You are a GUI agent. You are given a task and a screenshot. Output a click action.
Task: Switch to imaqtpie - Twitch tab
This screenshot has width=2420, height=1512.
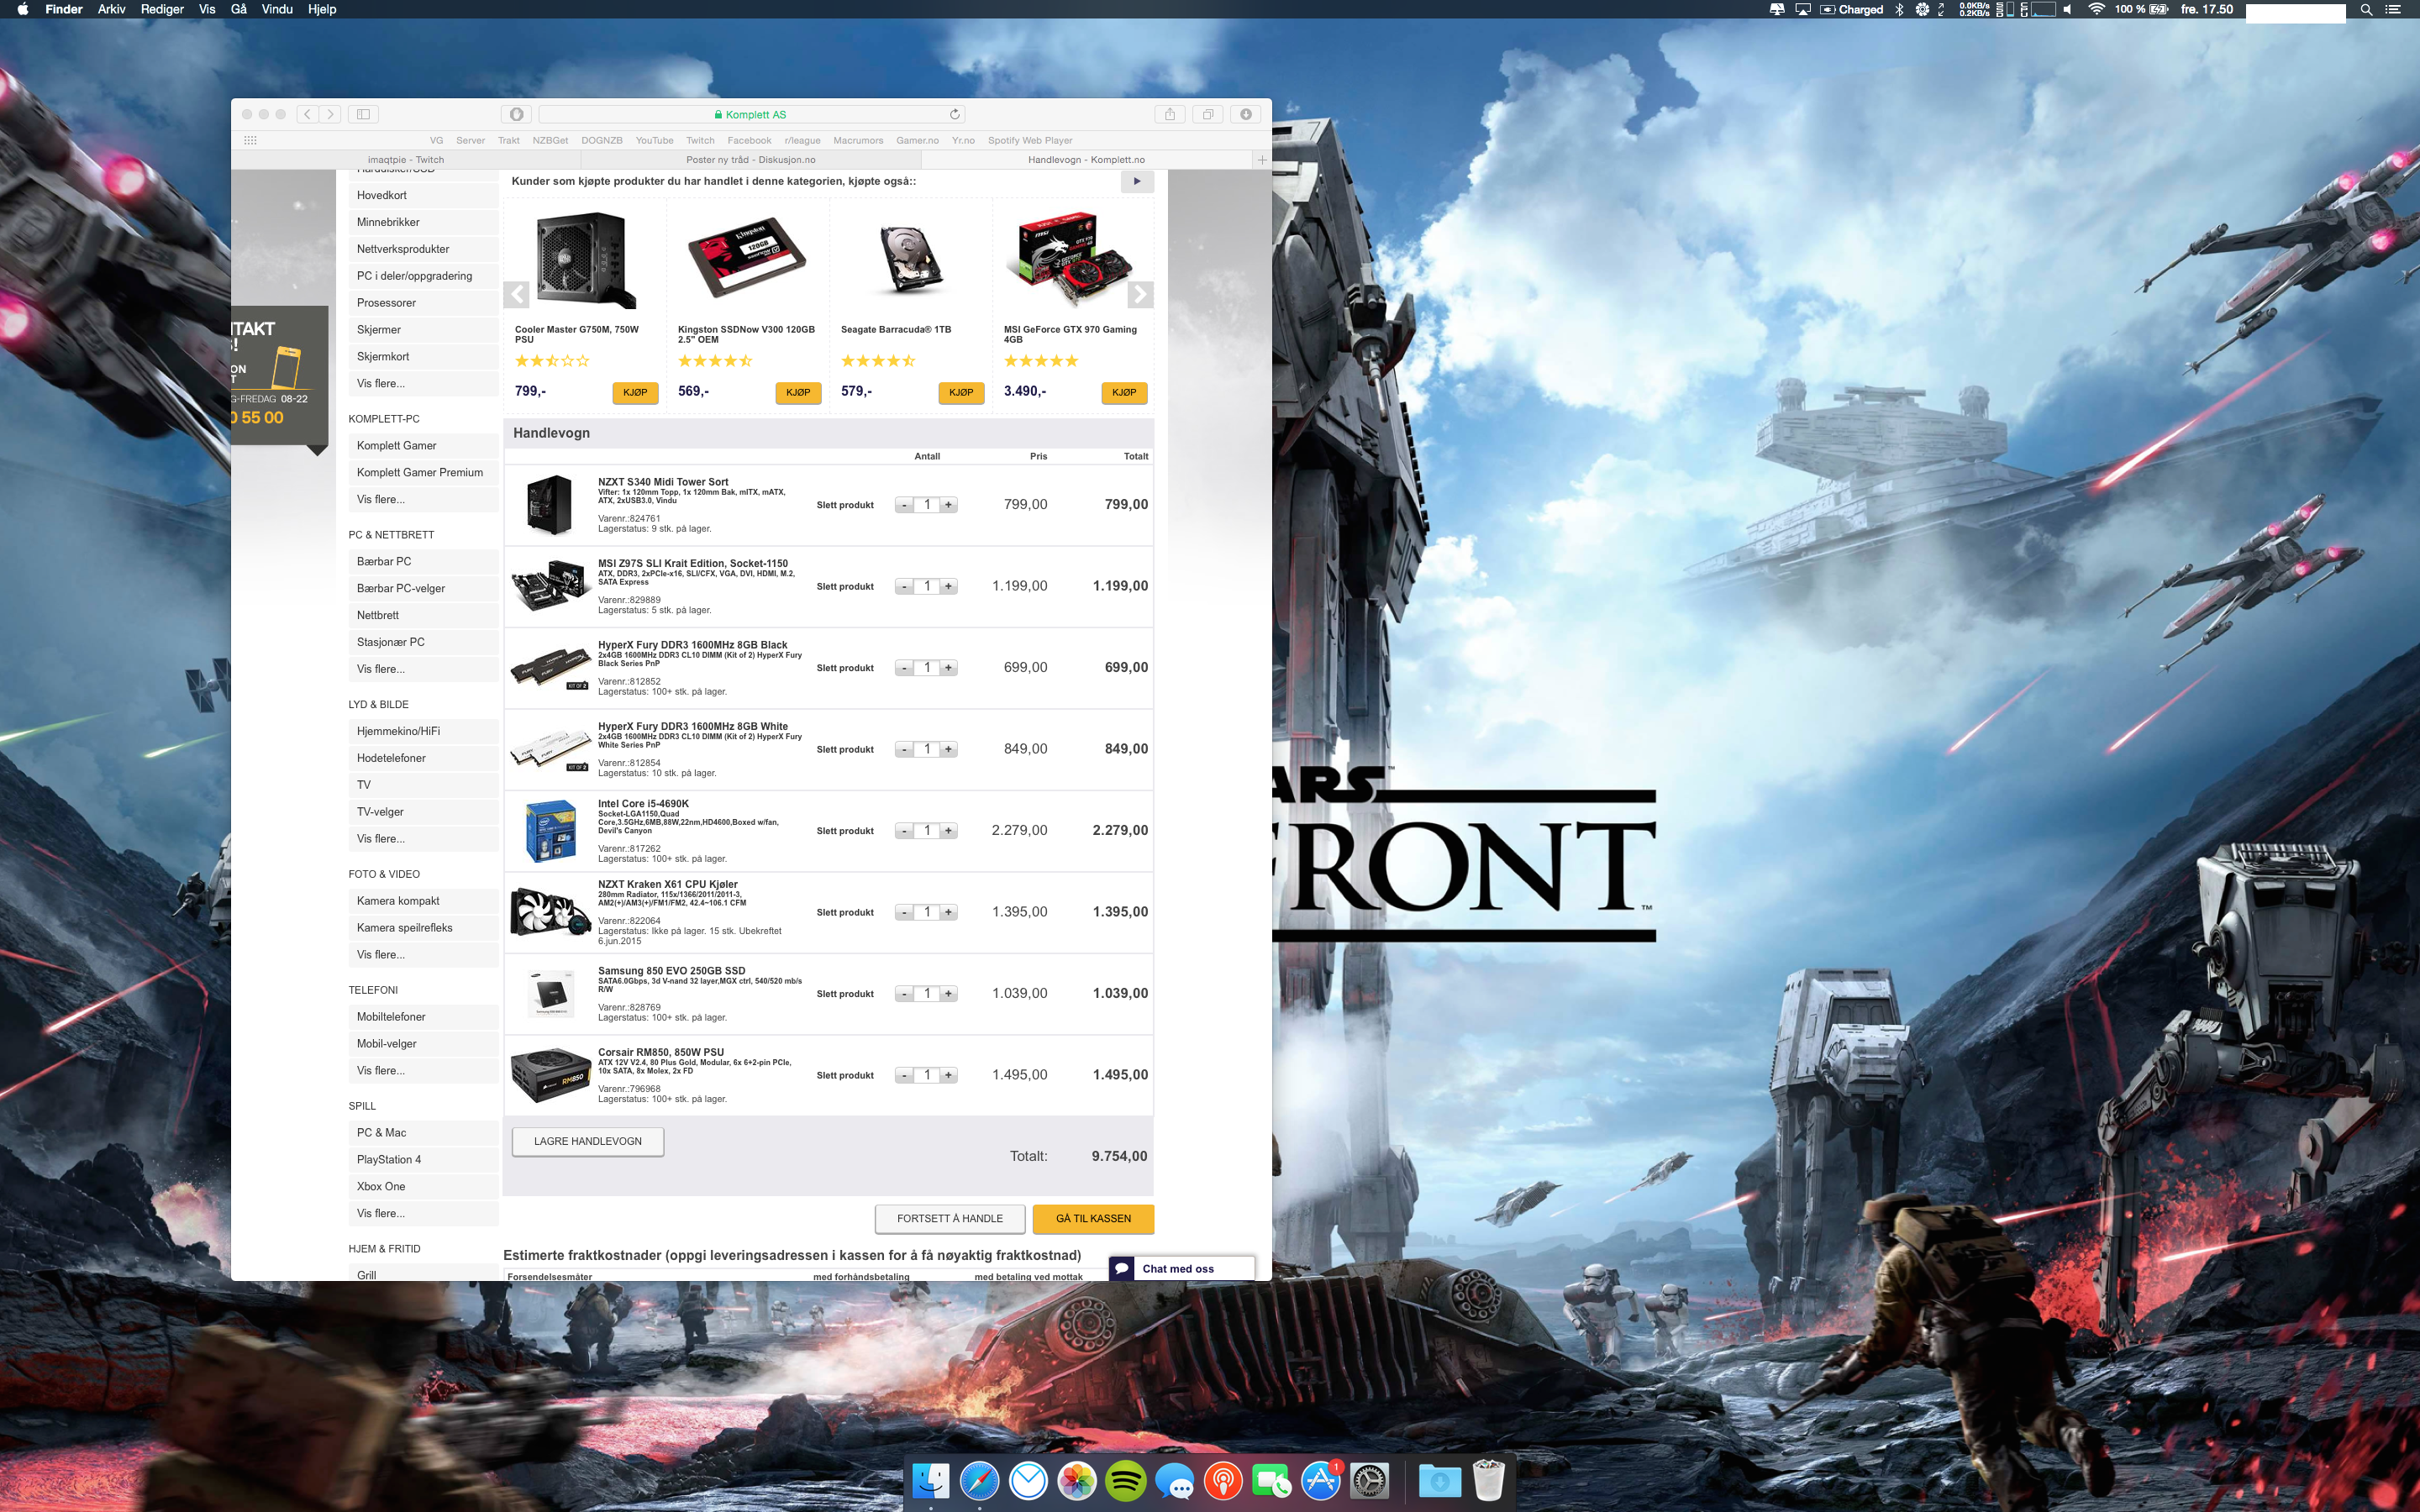tap(406, 160)
